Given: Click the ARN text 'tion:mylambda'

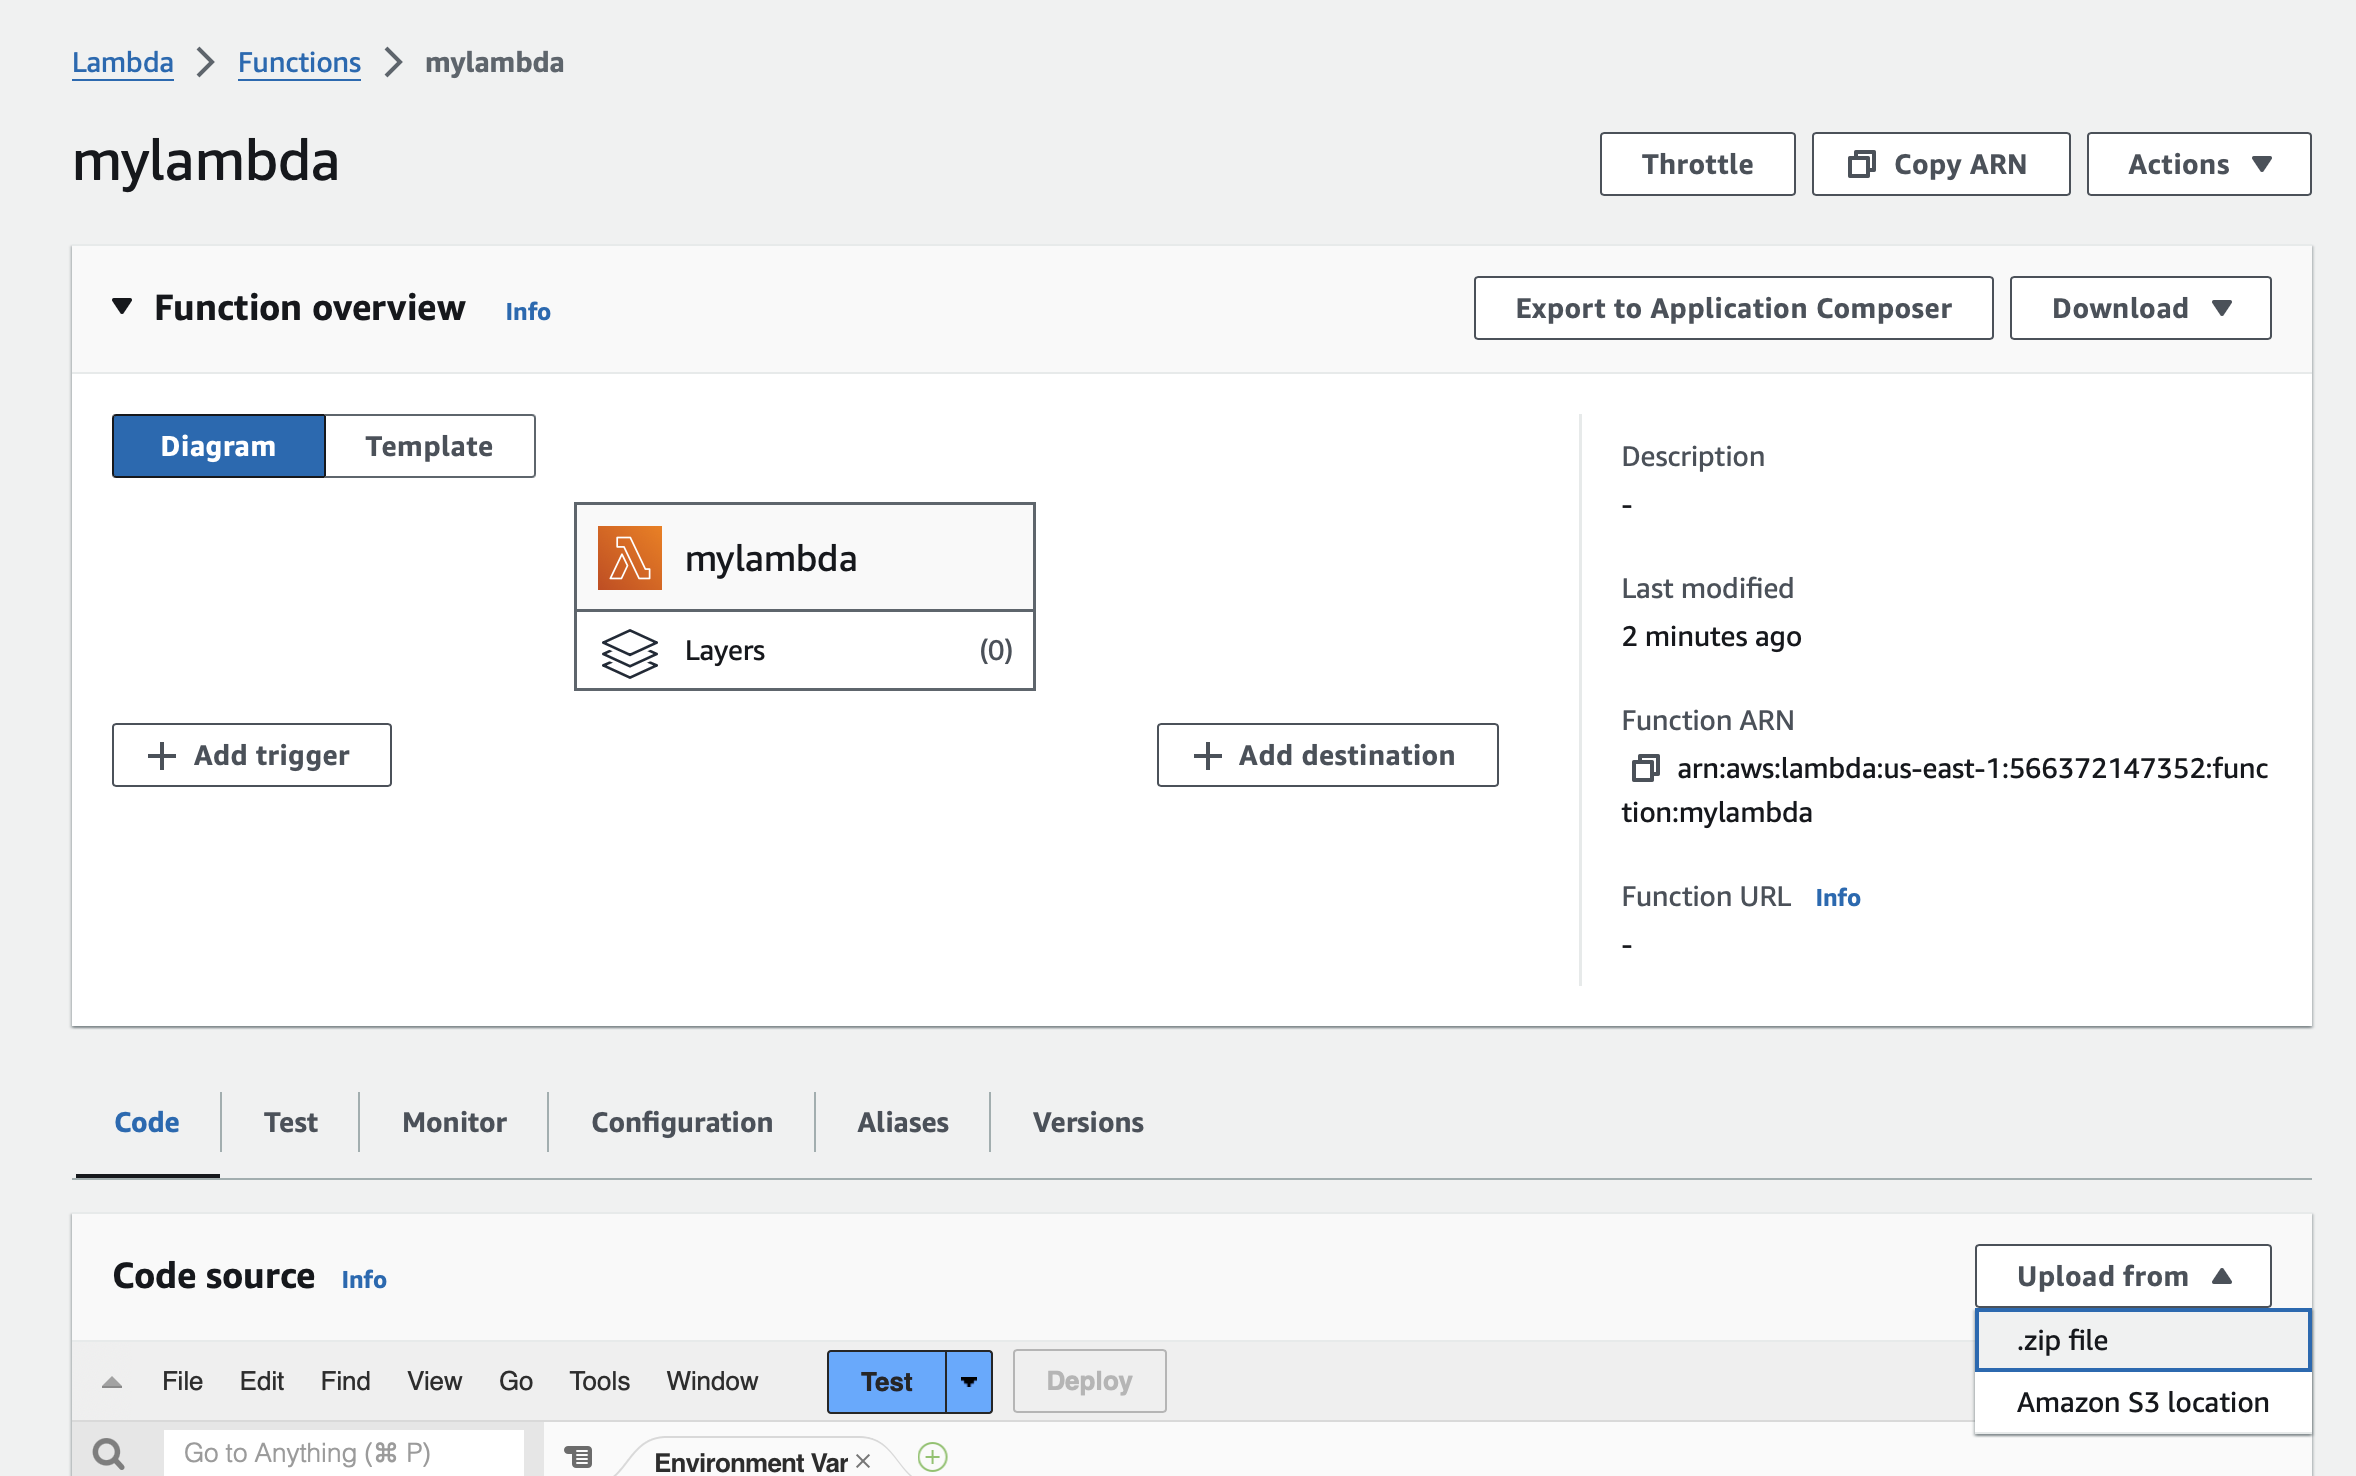Looking at the screenshot, I should click(x=1717, y=812).
